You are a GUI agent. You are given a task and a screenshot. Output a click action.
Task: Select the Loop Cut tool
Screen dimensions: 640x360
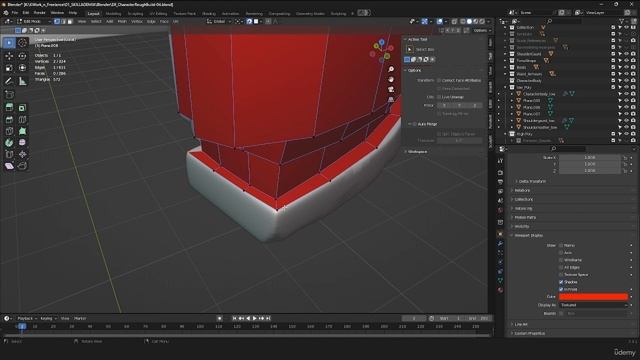pyautogui.click(x=22, y=120)
